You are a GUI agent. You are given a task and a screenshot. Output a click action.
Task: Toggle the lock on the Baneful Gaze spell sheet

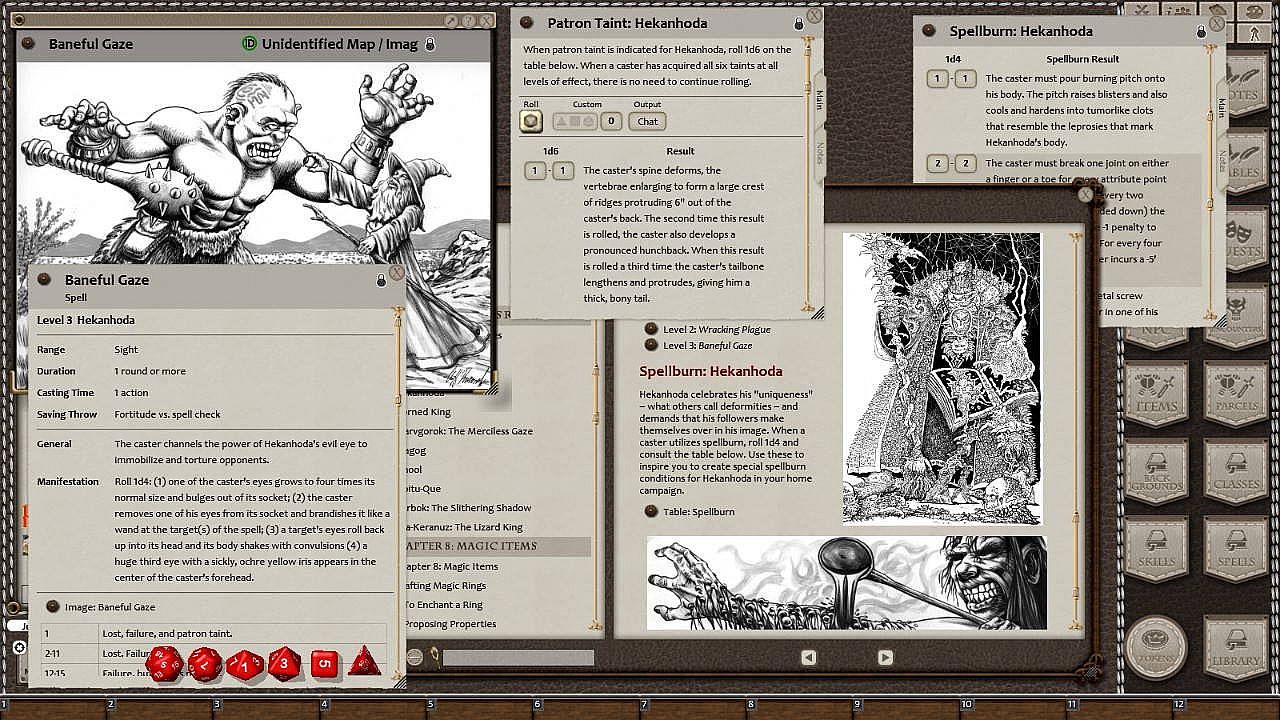[381, 281]
